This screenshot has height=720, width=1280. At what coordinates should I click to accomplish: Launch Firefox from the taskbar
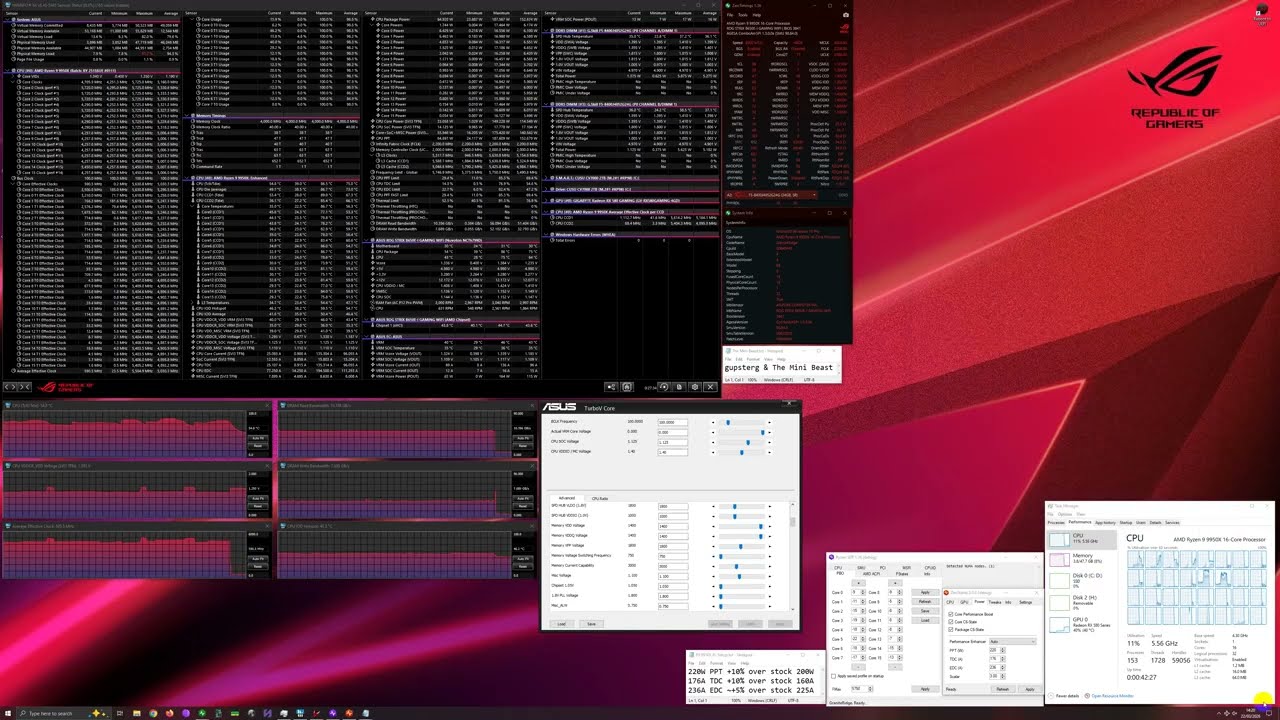[170, 713]
